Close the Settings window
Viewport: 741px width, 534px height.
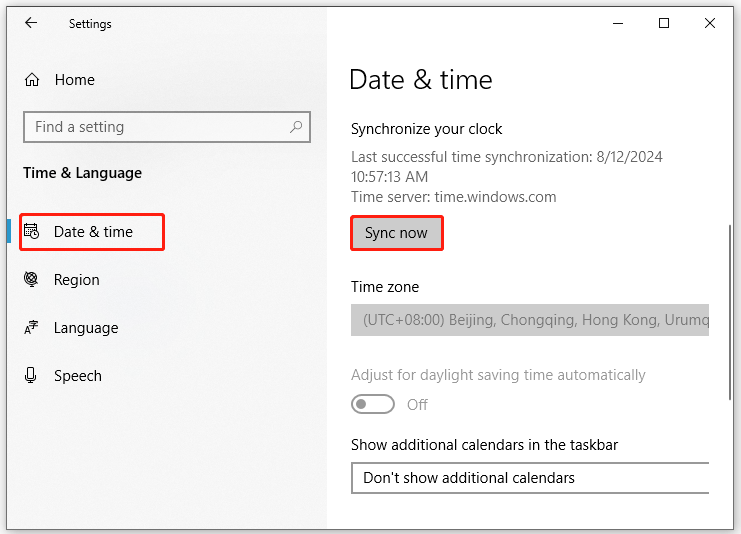[710, 24]
